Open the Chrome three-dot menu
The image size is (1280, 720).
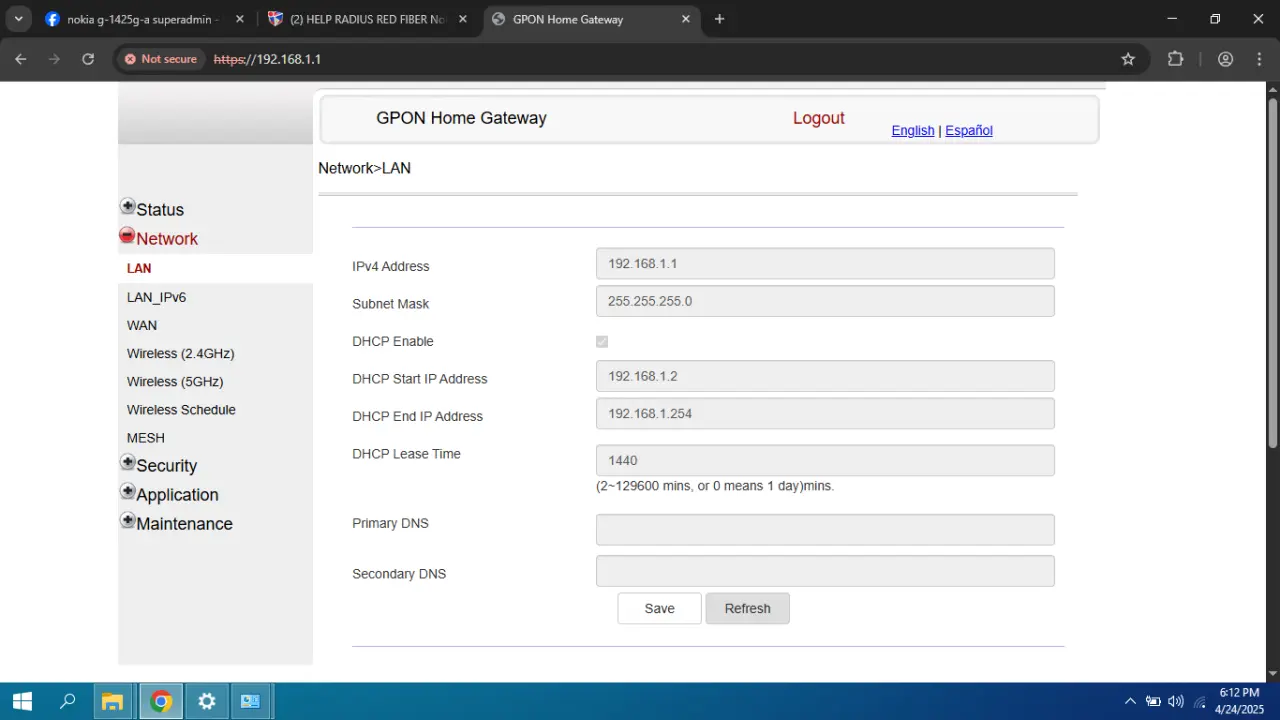click(1259, 59)
